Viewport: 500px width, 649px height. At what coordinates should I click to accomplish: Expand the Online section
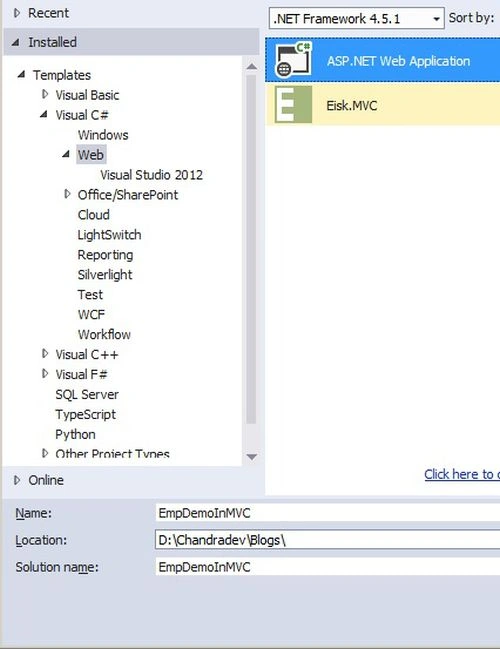coord(17,480)
